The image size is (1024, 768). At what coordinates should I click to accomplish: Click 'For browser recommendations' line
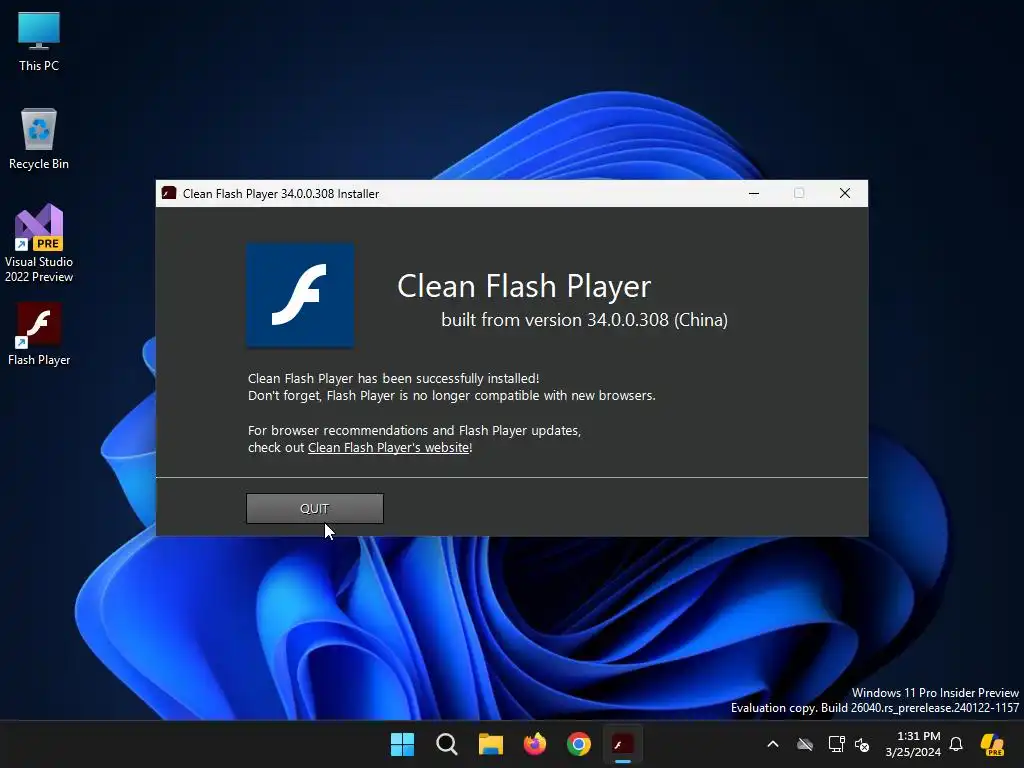[414, 430]
